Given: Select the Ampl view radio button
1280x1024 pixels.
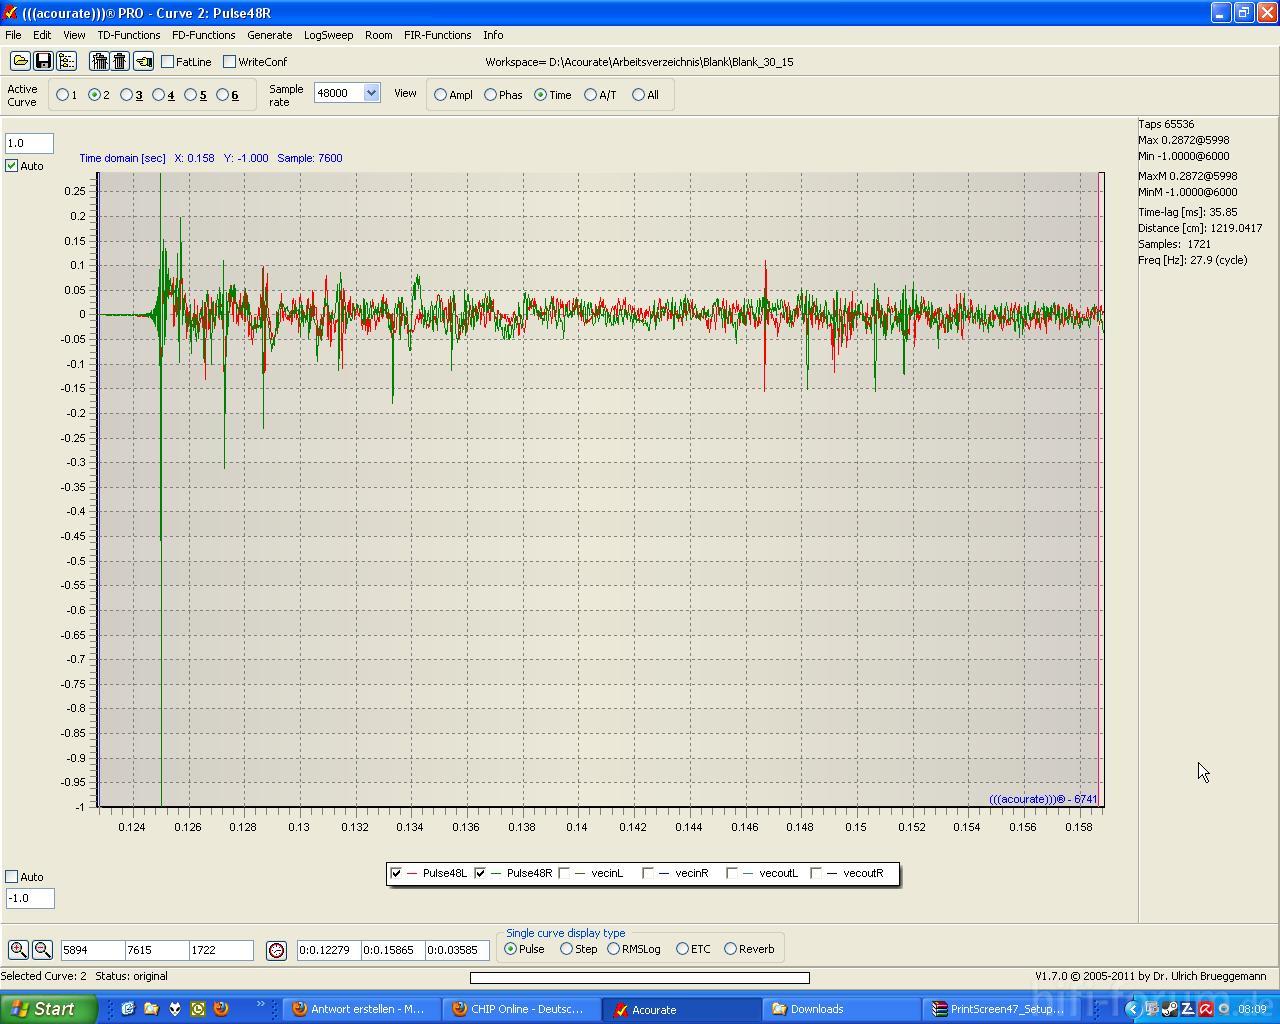Looking at the screenshot, I should 440,95.
